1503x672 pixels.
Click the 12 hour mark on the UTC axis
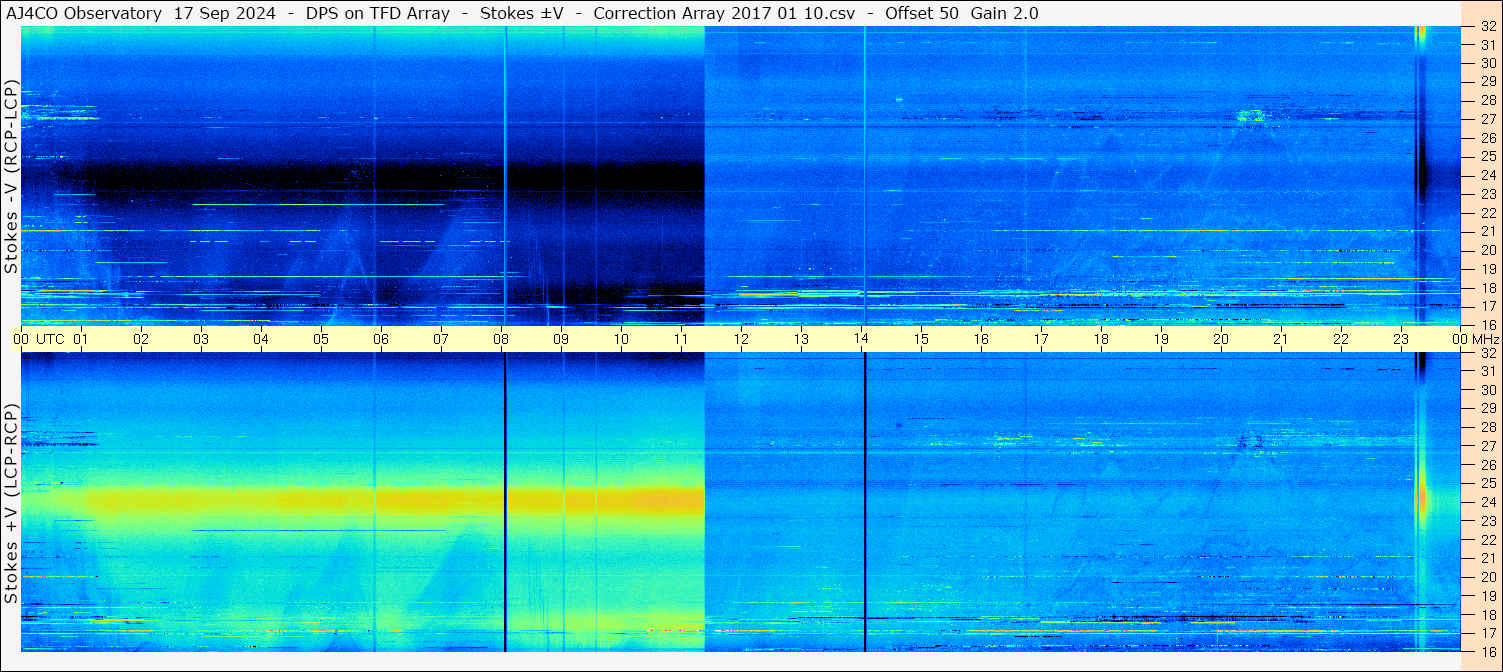[741, 339]
